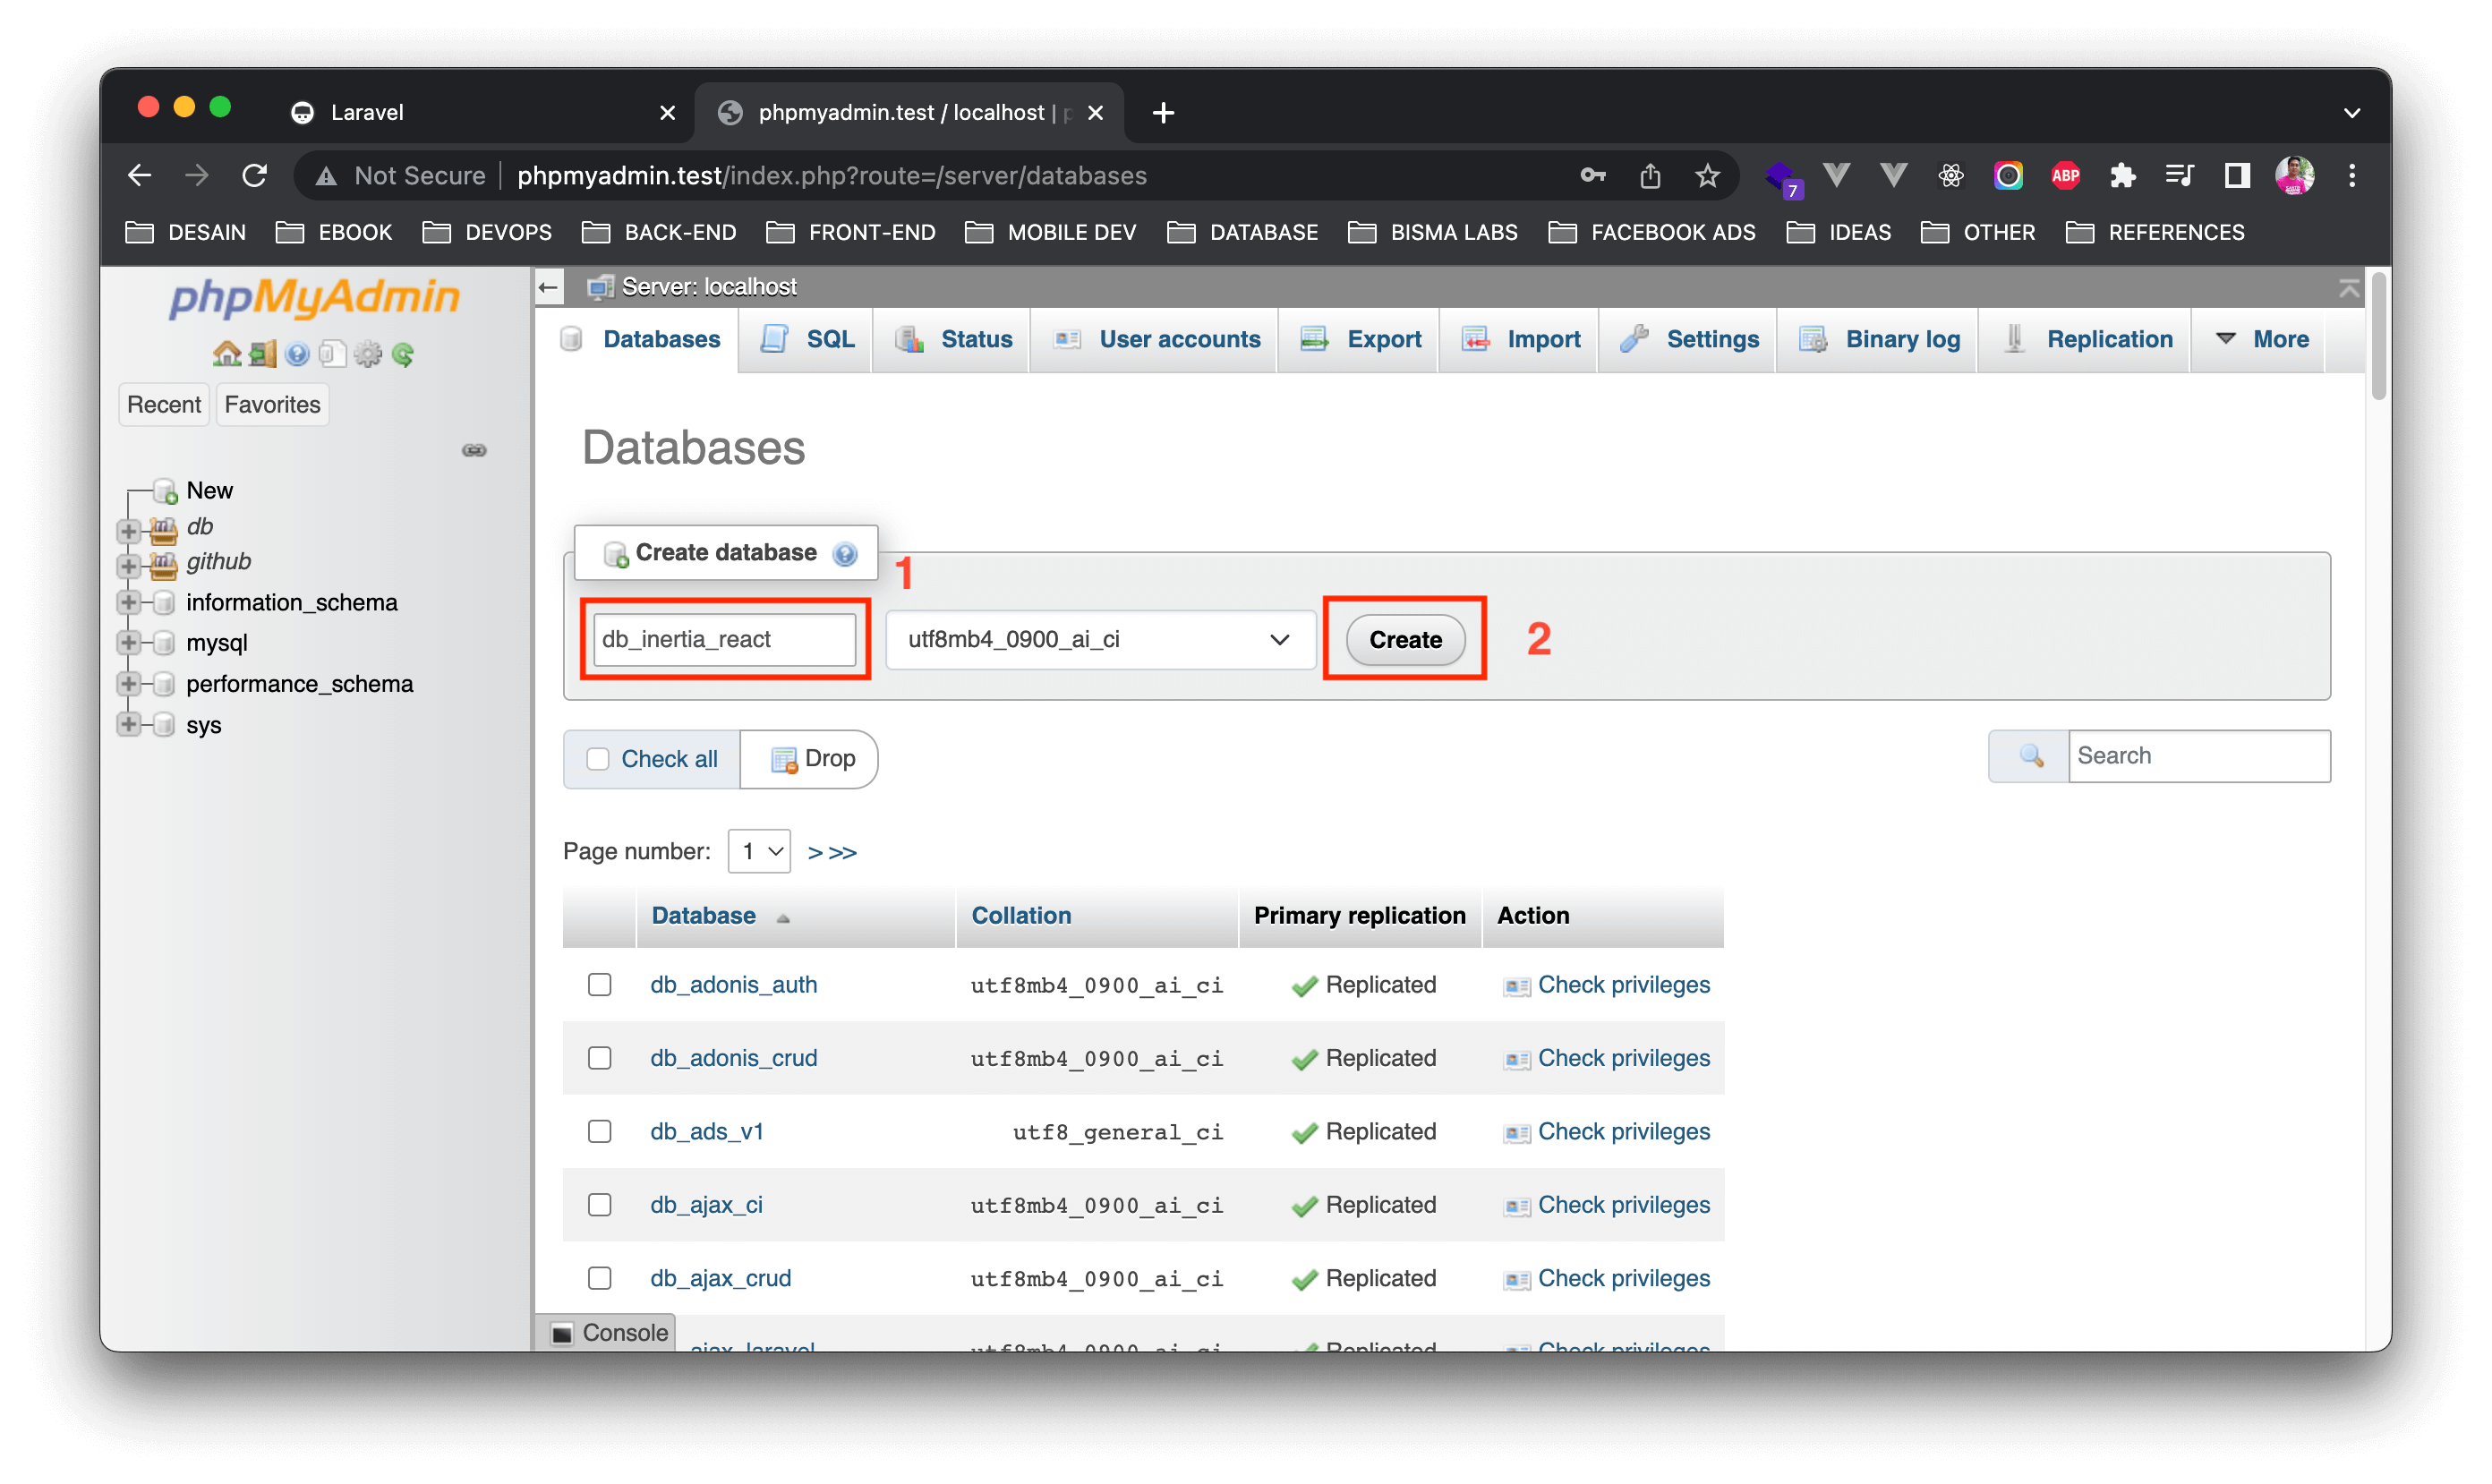
Task: Open the utf8mb4_0900_ai_ci collation dropdown
Action: (1099, 640)
